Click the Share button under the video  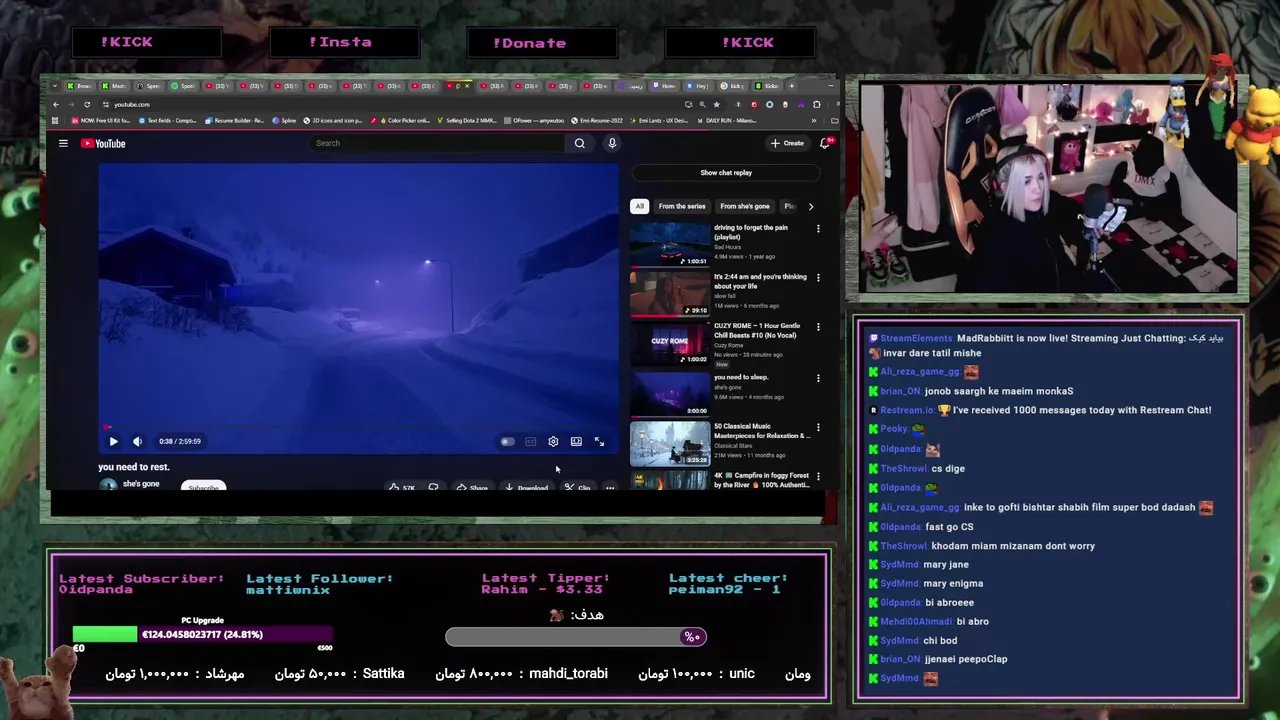coord(471,487)
